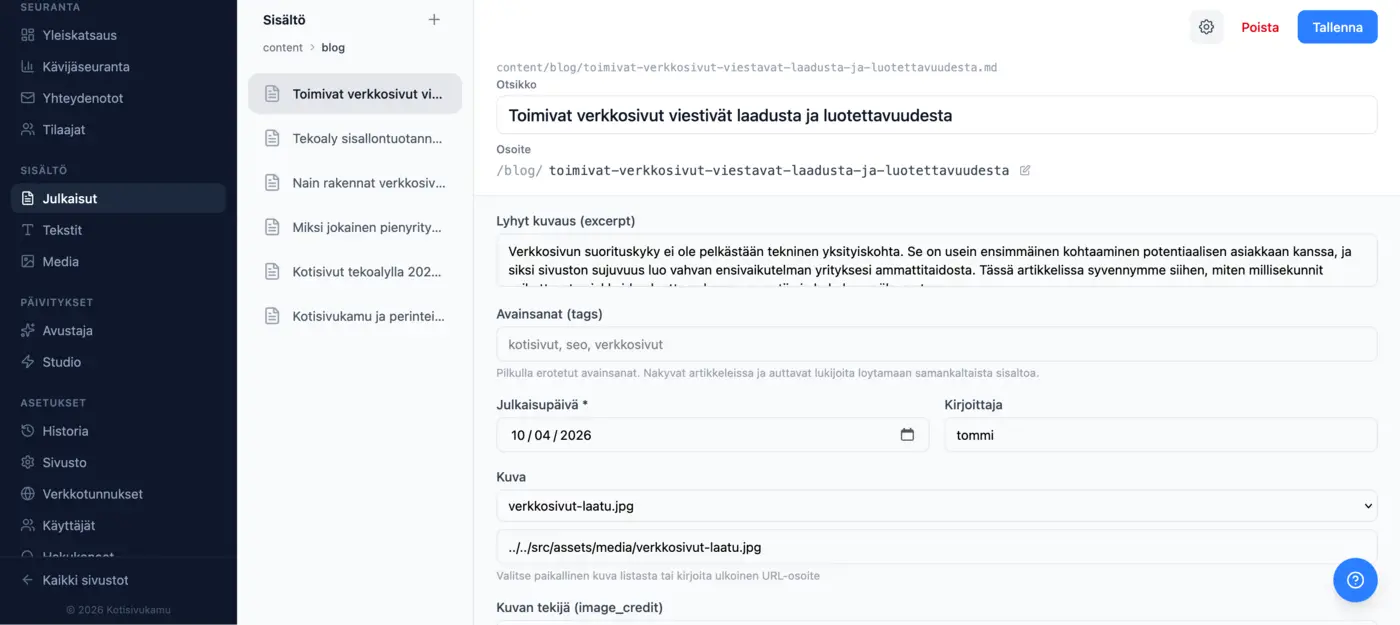Screen dimensions: 1400x625
Task: Click the Verkkotunnukset globe icon
Action: (28, 494)
